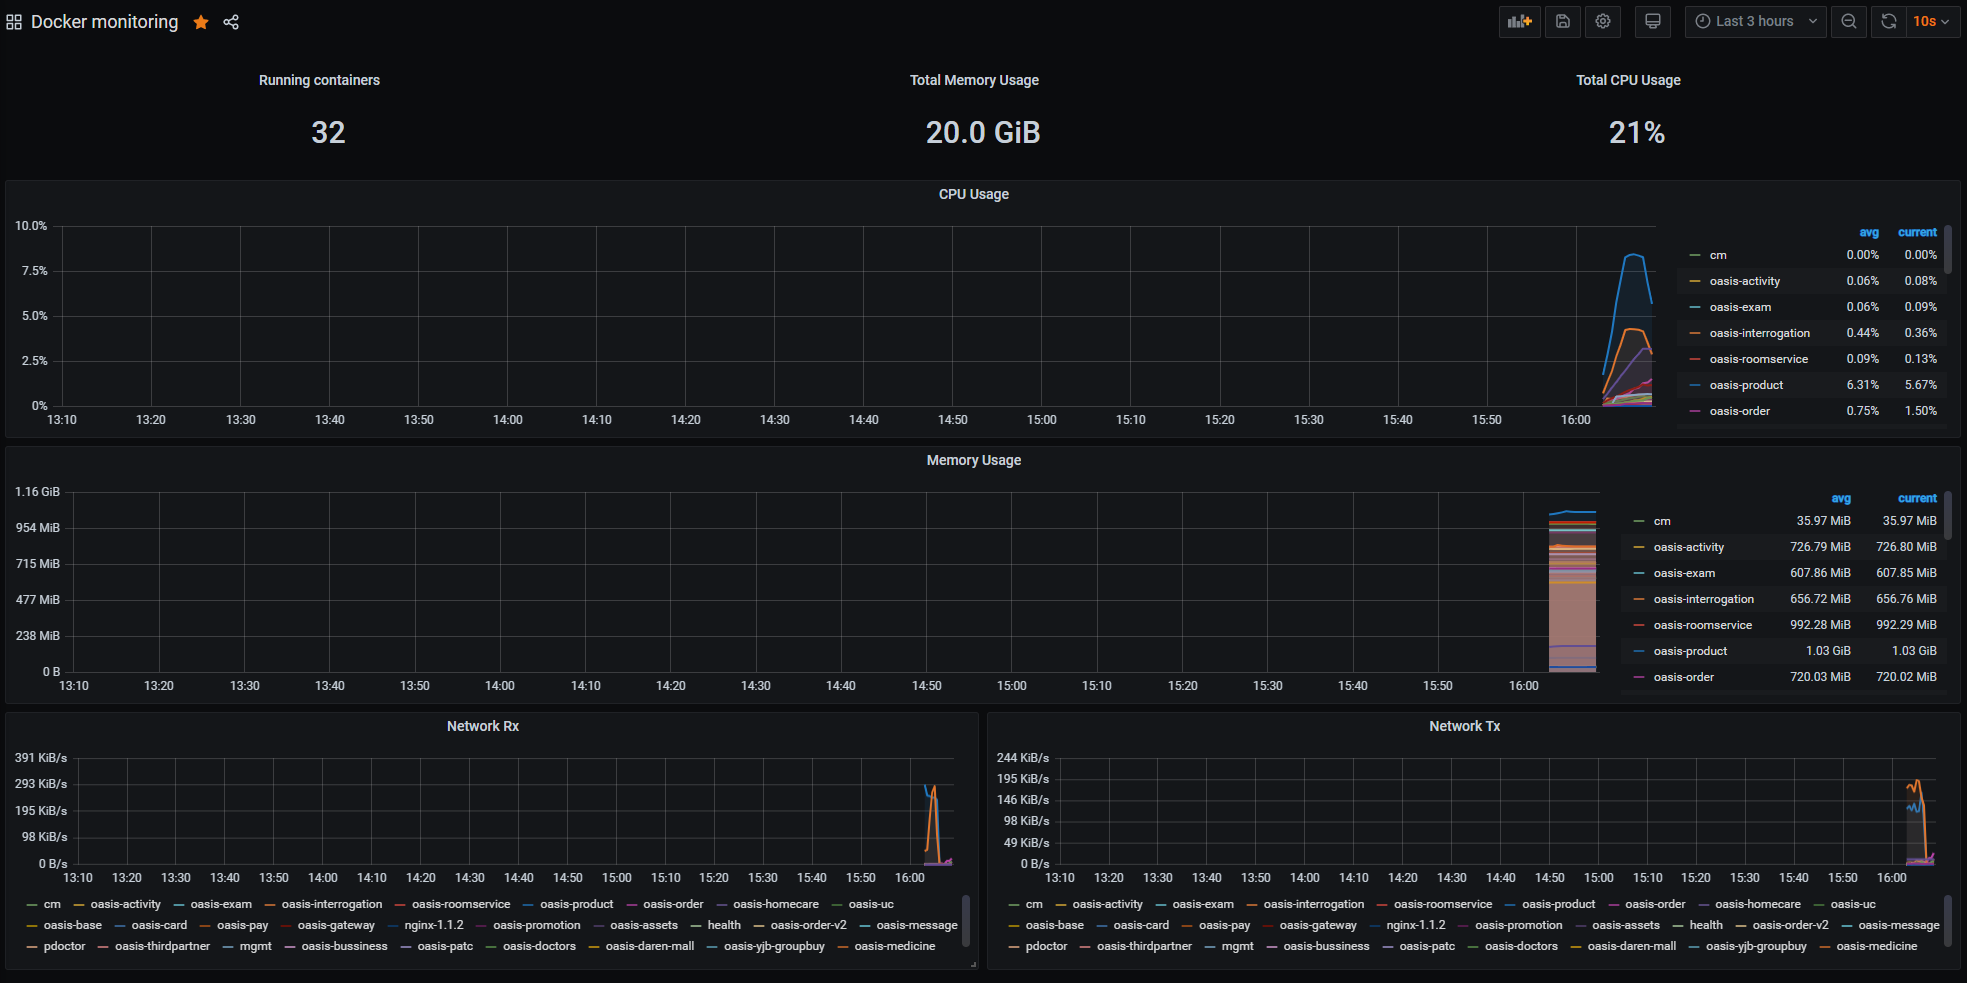Viewport: 1967px width, 983px height.
Task: Toggle oasis-message in Network Rx legend
Action: coord(917,925)
